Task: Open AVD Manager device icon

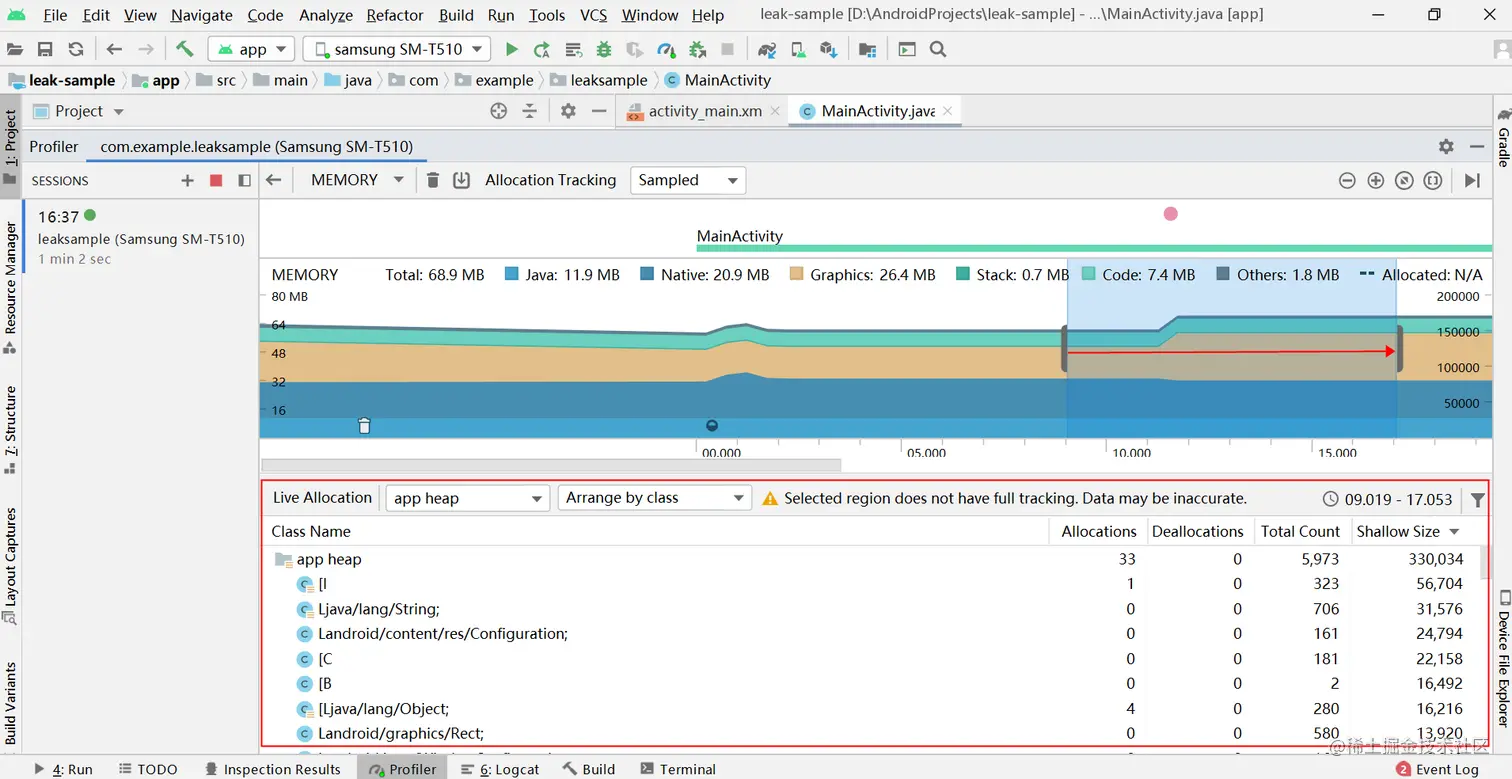Action: pyautogui.click(x=798, y=49)
